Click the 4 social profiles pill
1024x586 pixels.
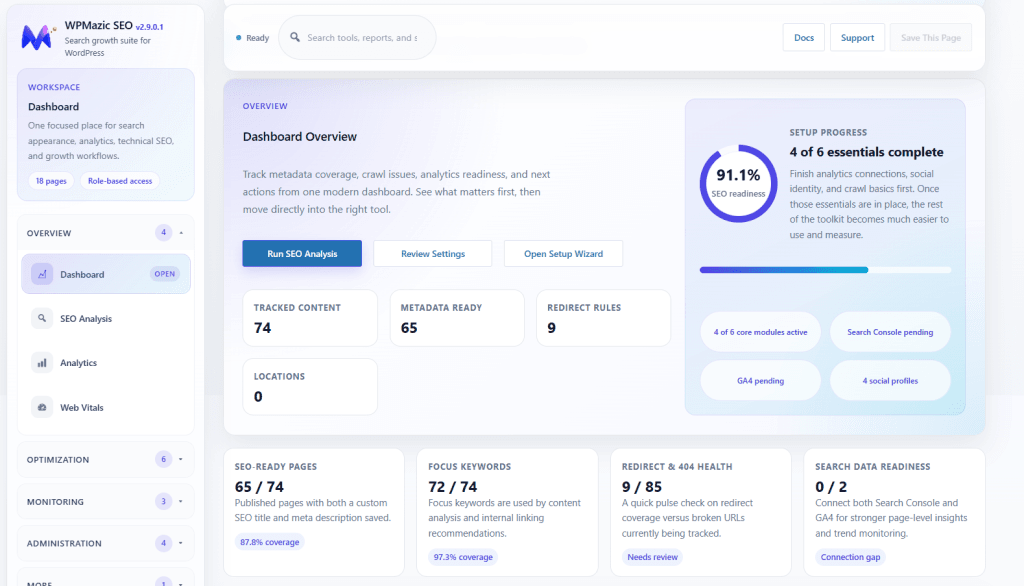890,380
